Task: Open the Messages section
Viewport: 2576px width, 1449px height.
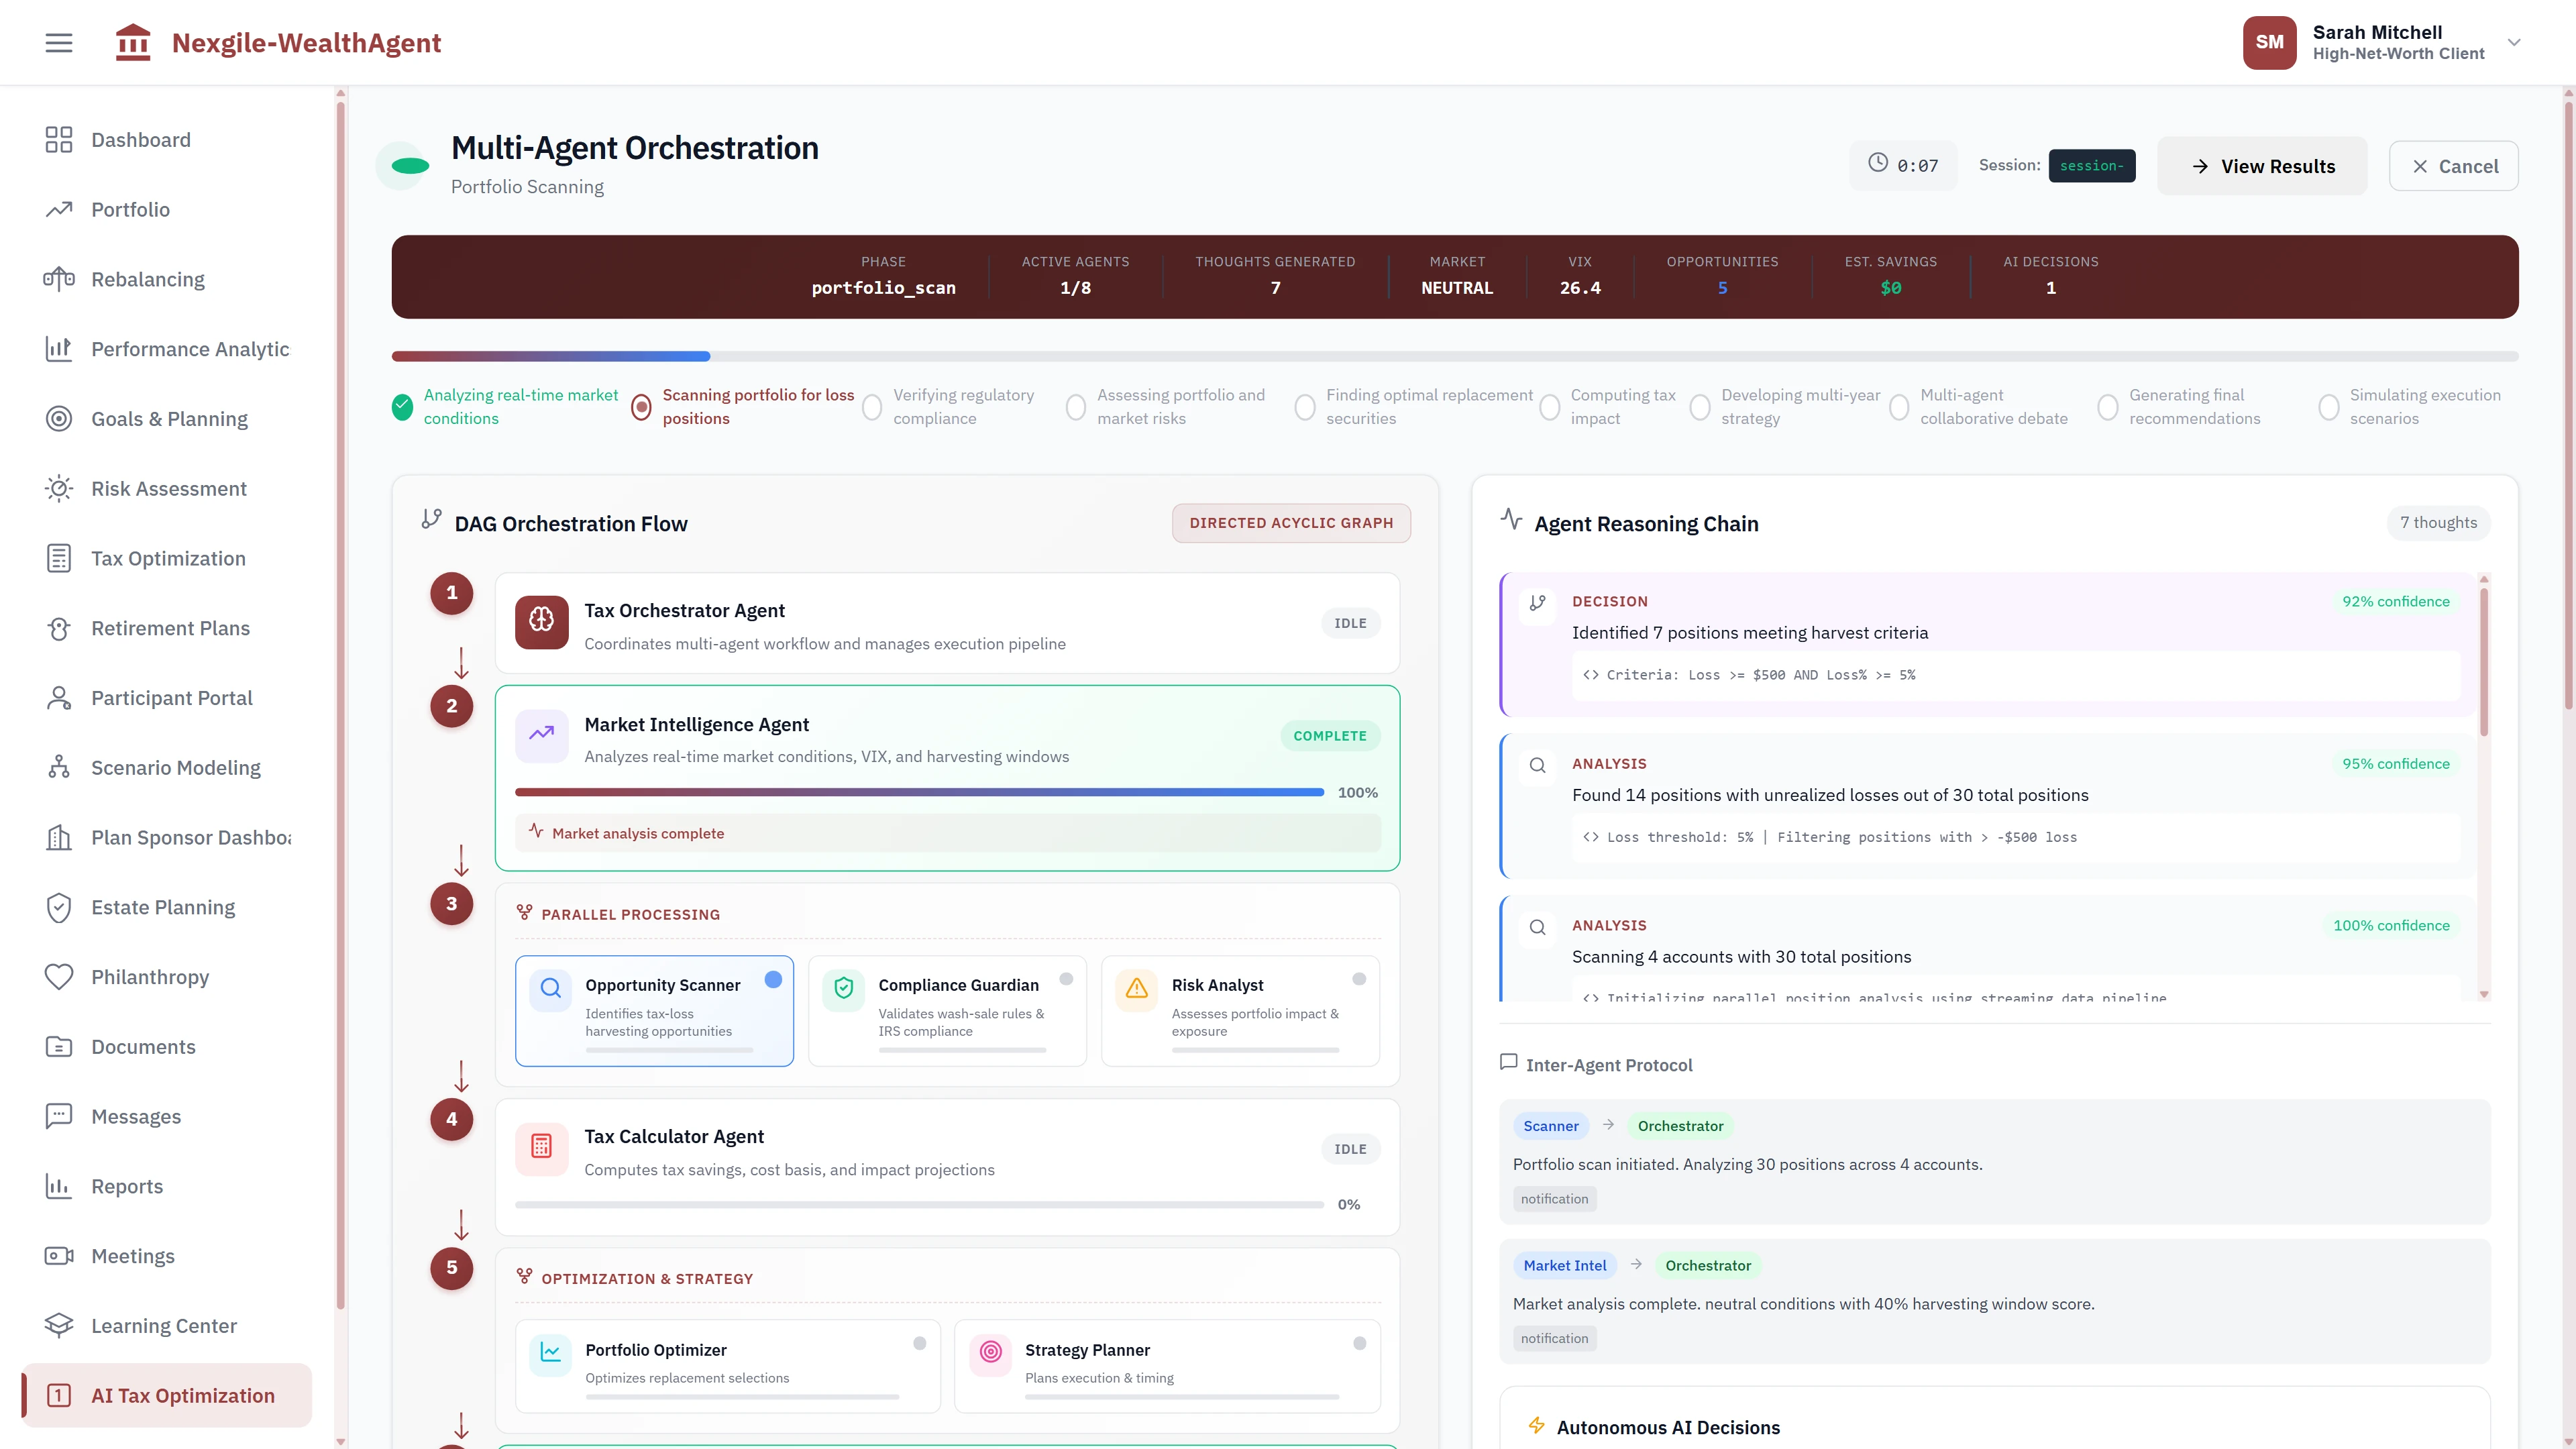Action: click(135, 1116)
